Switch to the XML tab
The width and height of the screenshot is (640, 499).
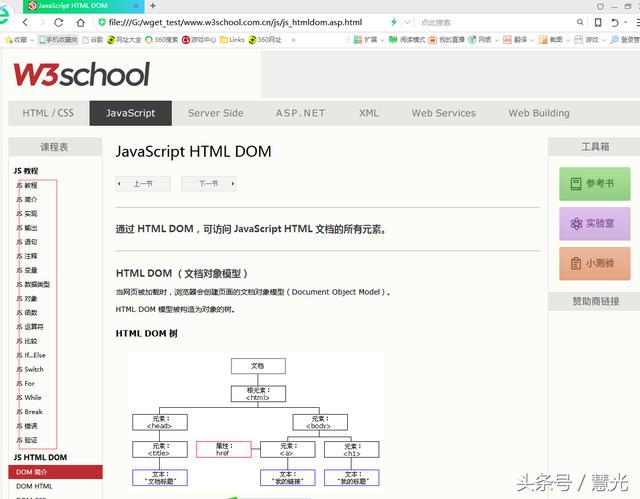[369, 113]
